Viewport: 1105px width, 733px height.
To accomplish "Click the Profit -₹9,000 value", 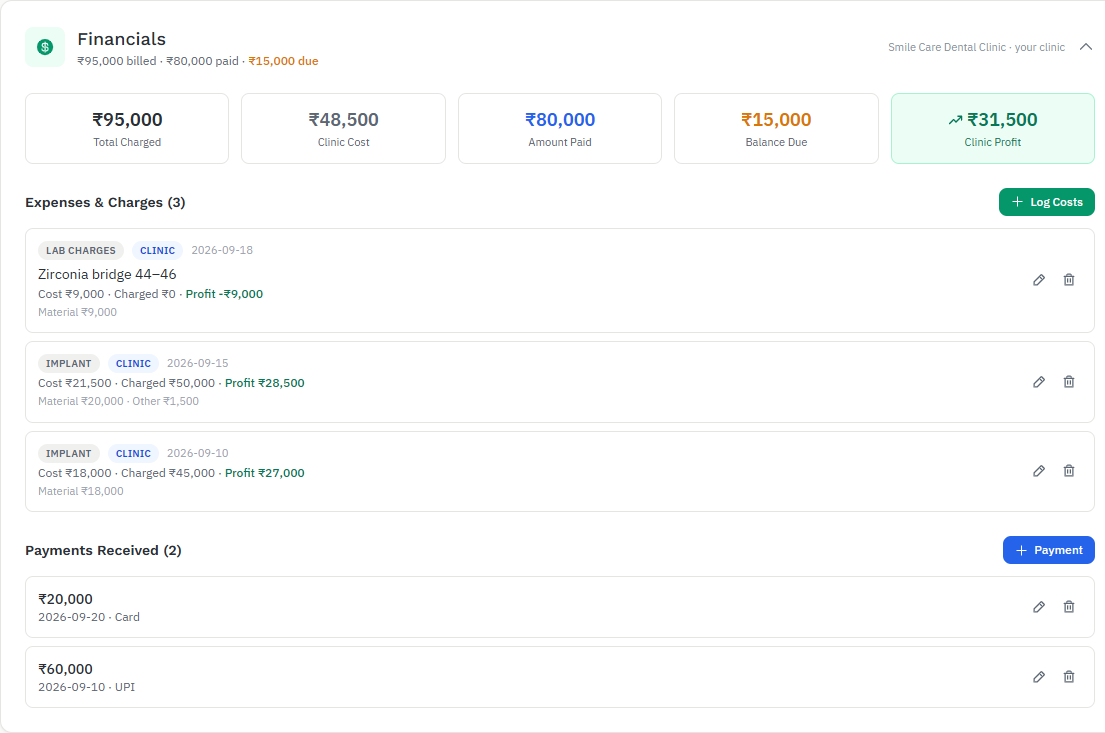I will (x=224, y=294).
